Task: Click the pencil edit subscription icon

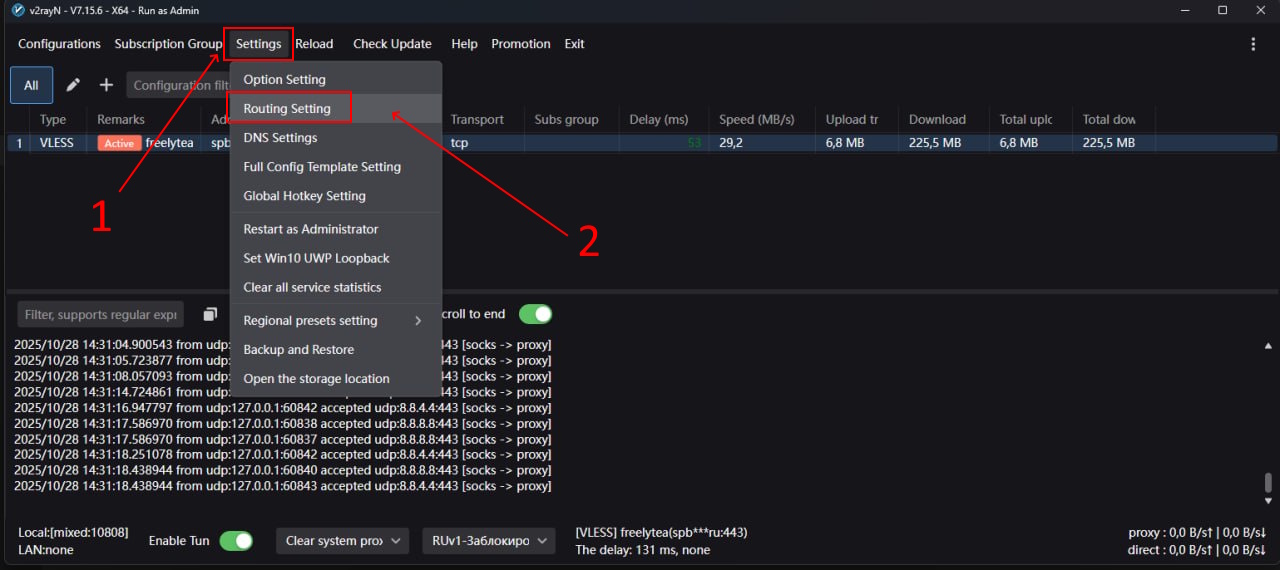Action: click(x=73, y=85)
